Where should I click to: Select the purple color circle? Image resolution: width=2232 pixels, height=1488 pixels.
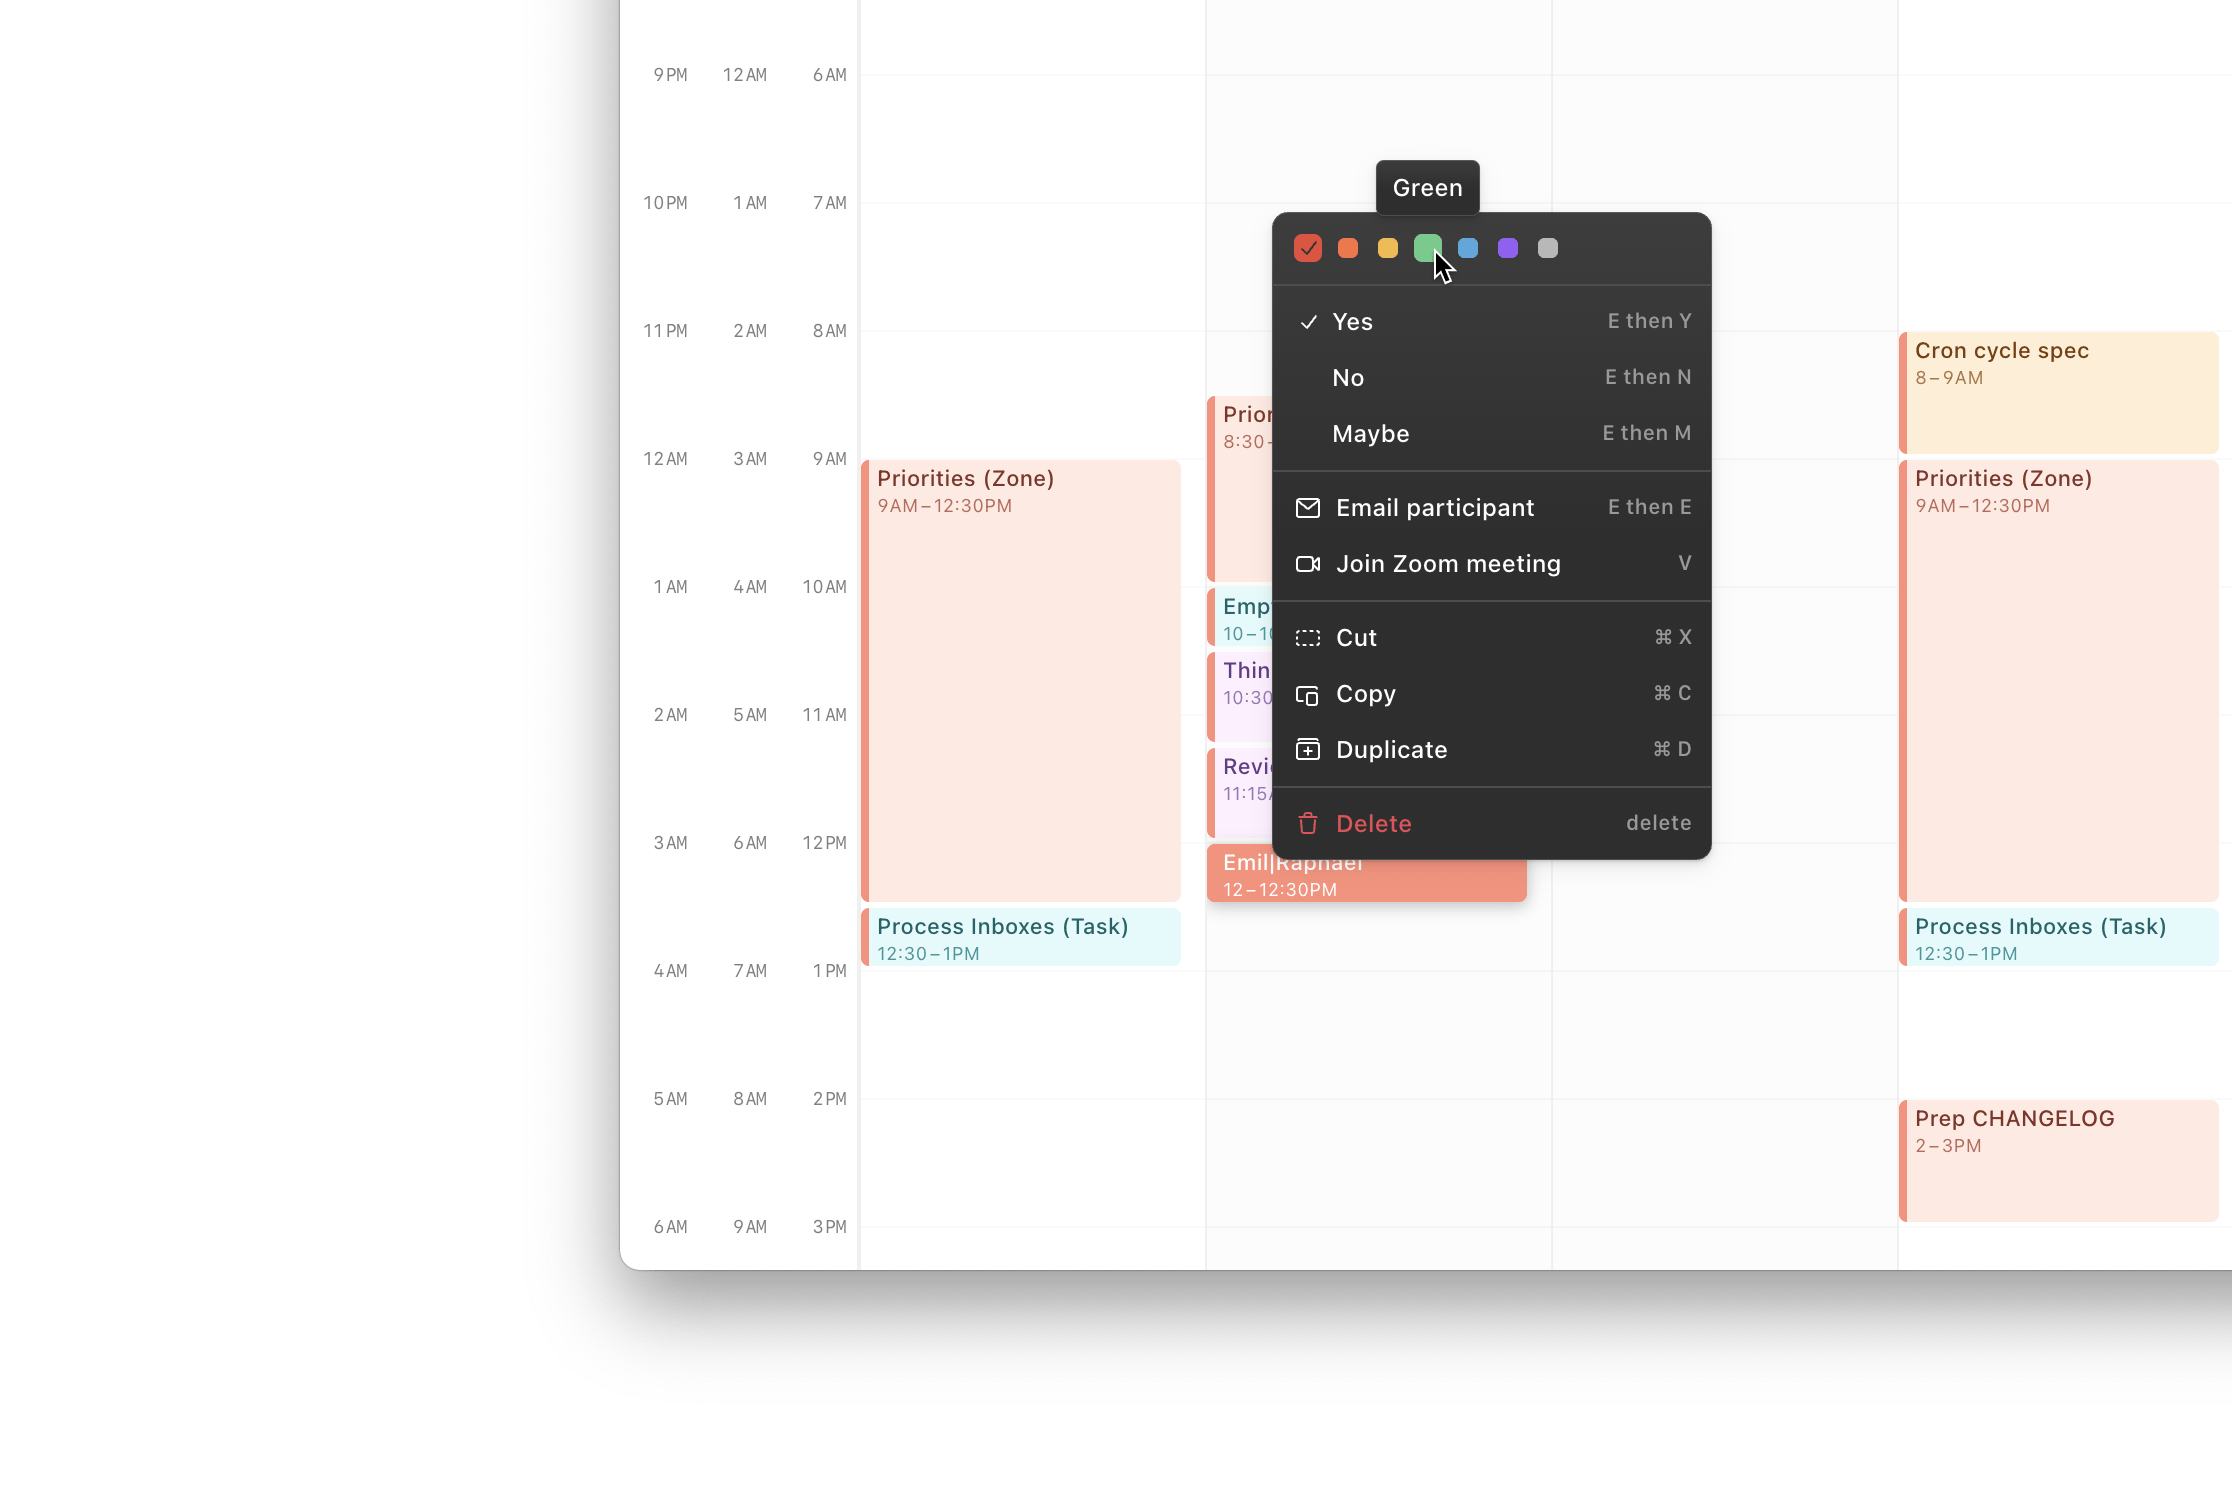point(1506,249)
